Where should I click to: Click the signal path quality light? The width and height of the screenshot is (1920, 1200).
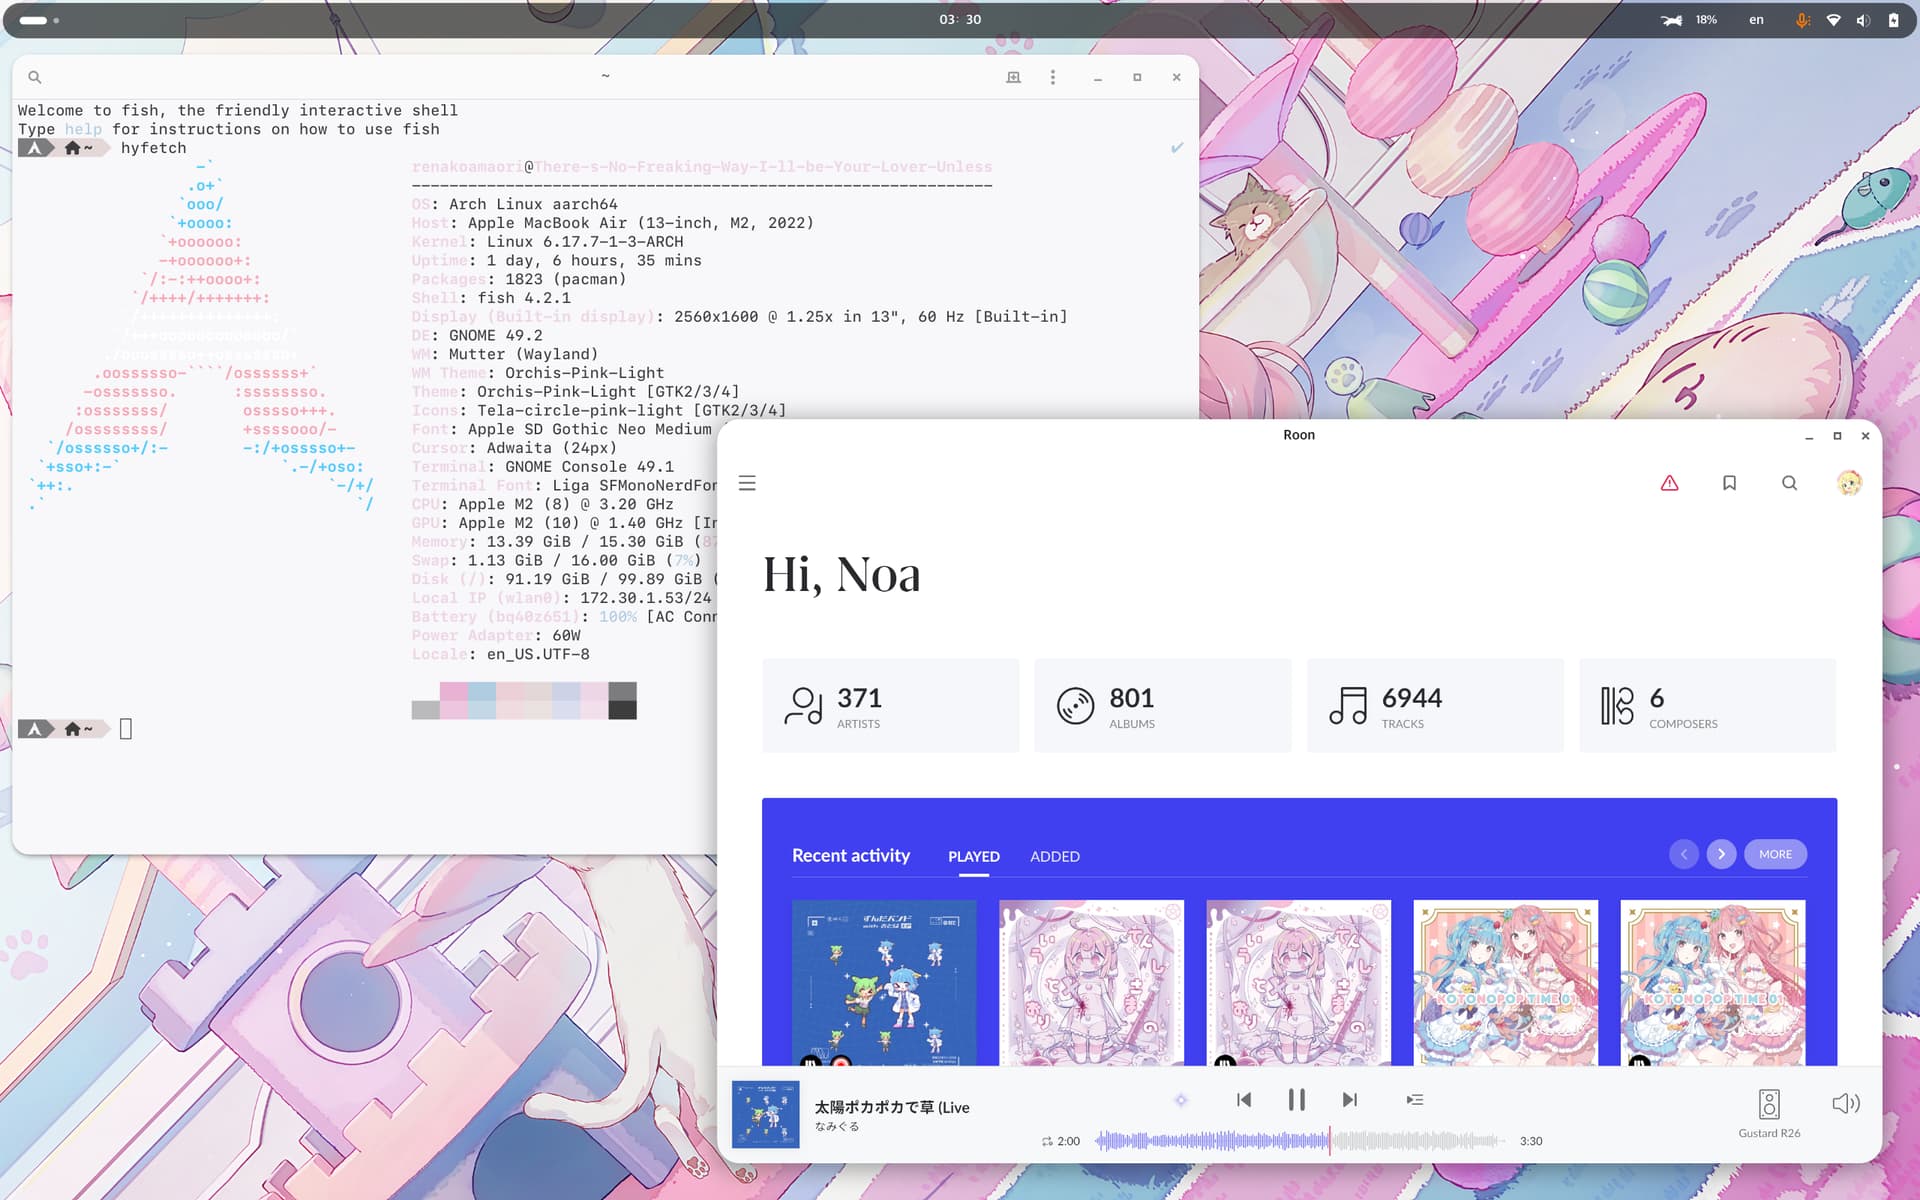point(1181,1100)
